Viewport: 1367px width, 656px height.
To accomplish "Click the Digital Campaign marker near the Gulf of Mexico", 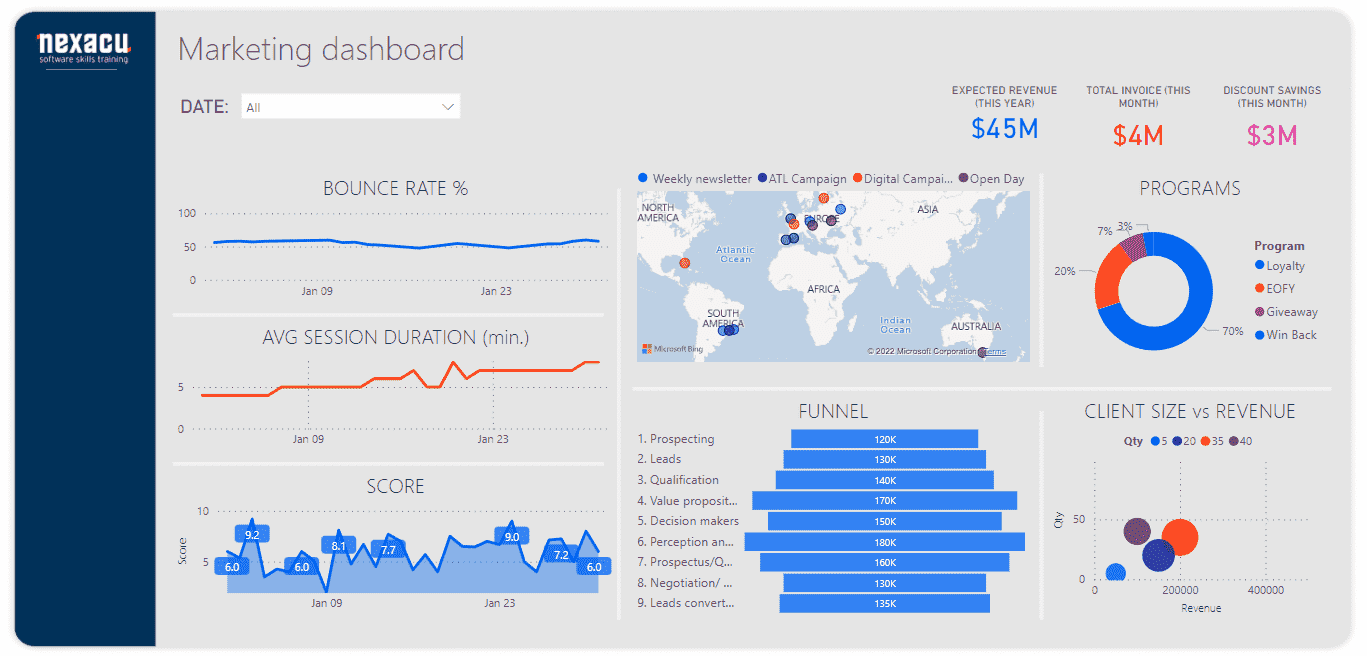I will [684, 263].
